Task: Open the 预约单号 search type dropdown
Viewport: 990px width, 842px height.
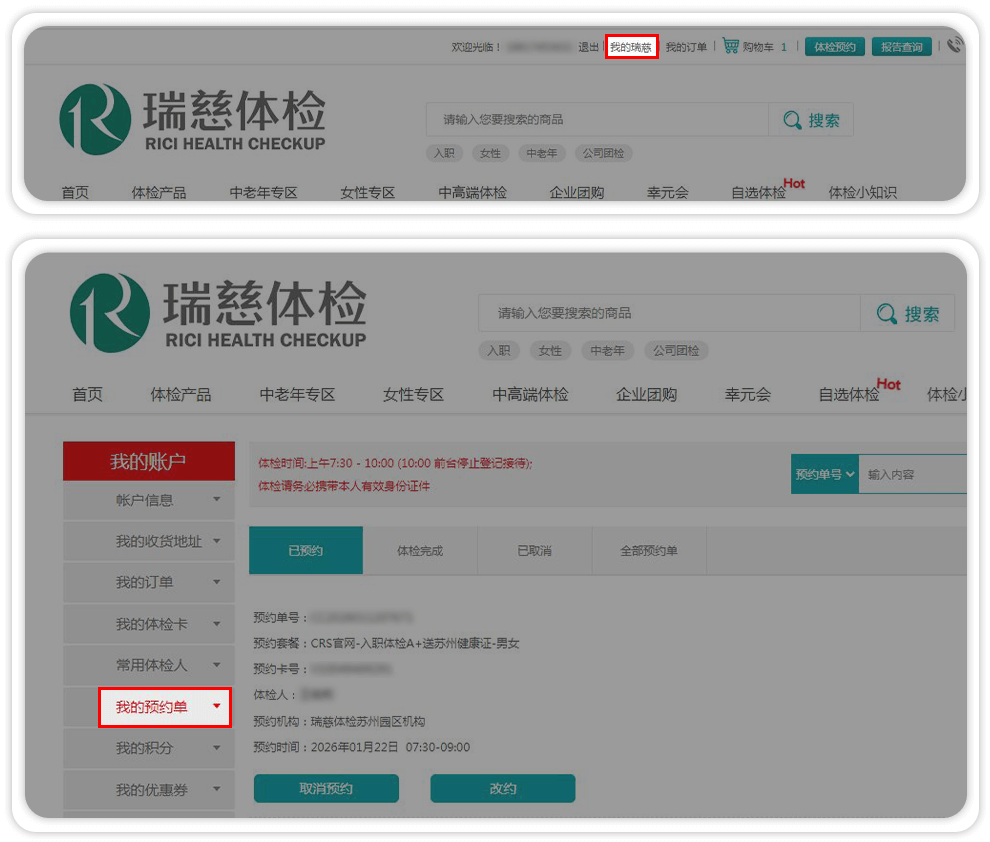Action: (x=825, y=475)
